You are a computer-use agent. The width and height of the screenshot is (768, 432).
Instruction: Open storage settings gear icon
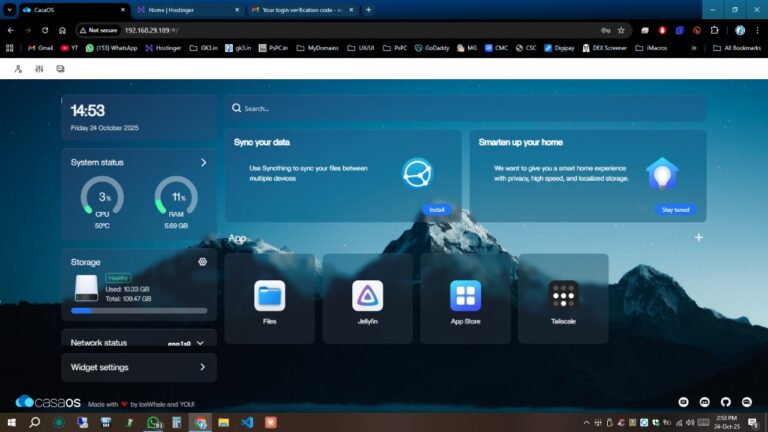pos(202,262)
